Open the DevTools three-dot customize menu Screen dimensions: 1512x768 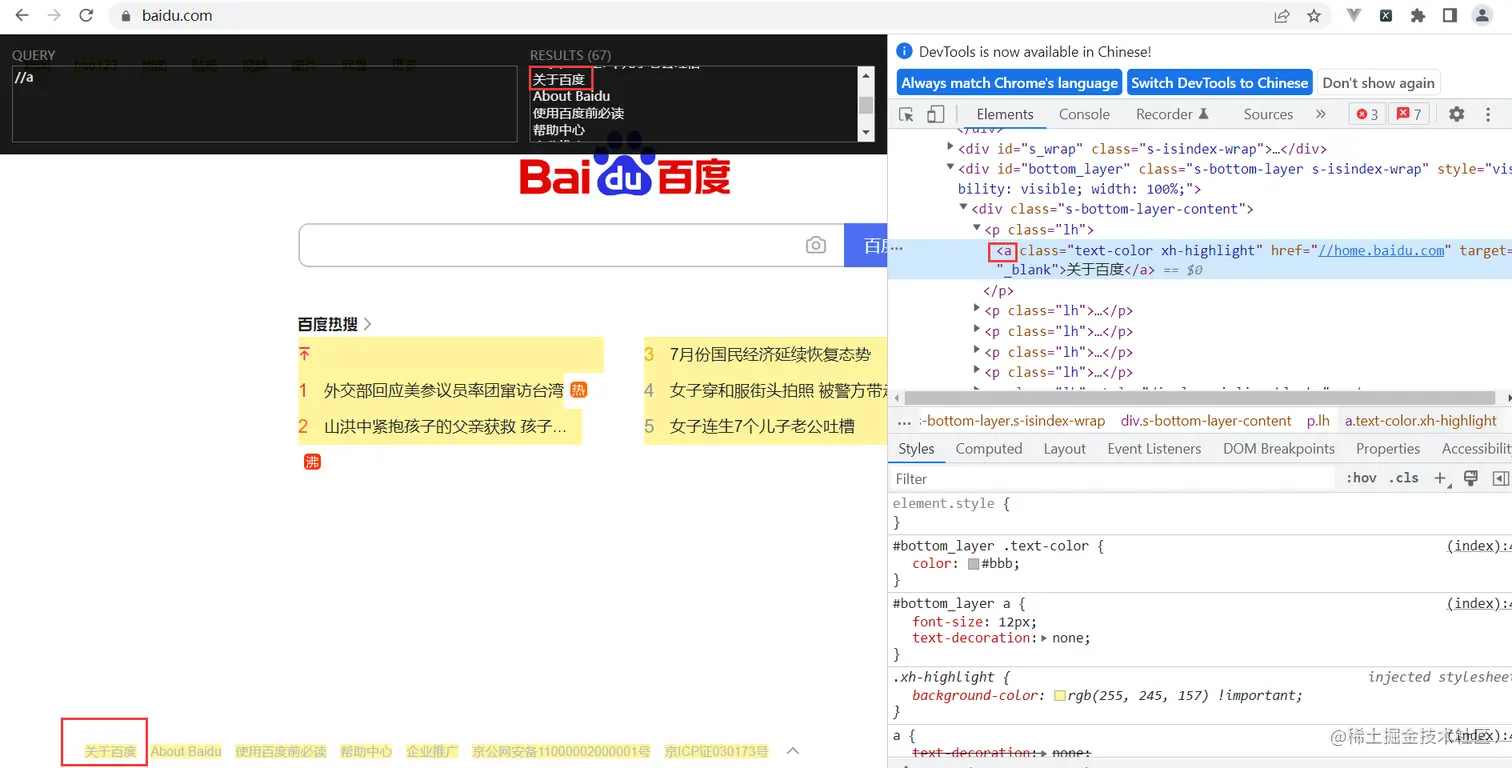coord(1489,114)
